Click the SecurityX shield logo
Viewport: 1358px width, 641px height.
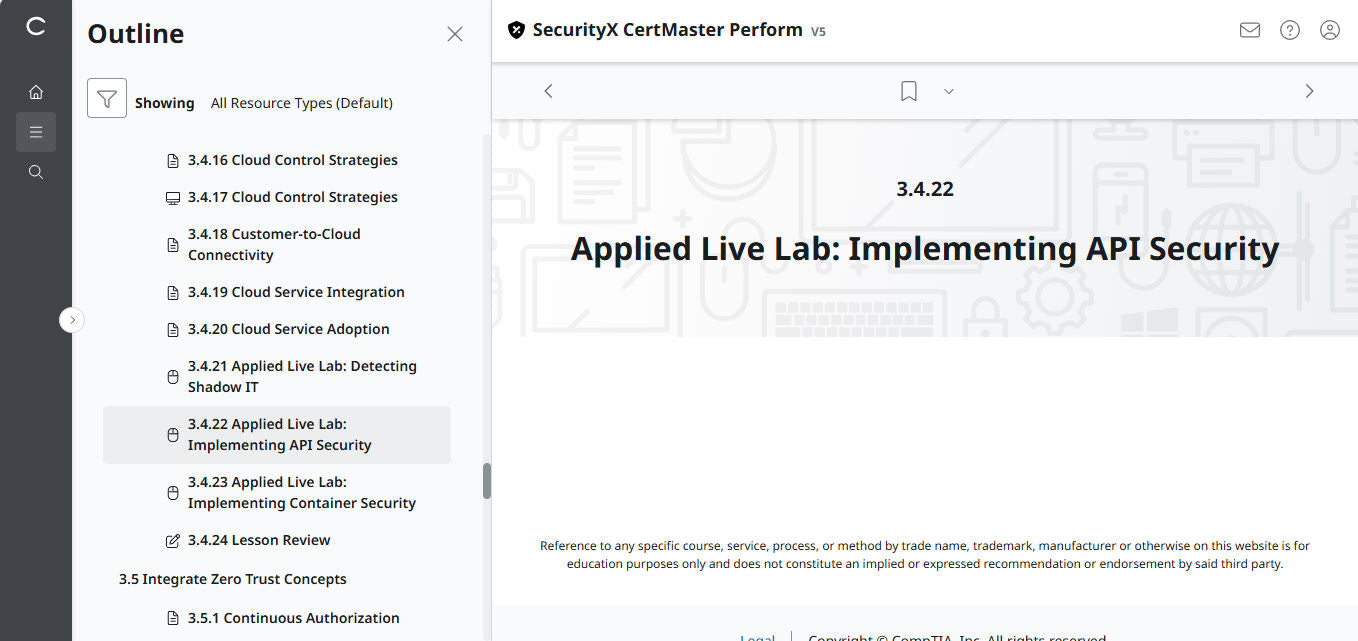point(516,30)
